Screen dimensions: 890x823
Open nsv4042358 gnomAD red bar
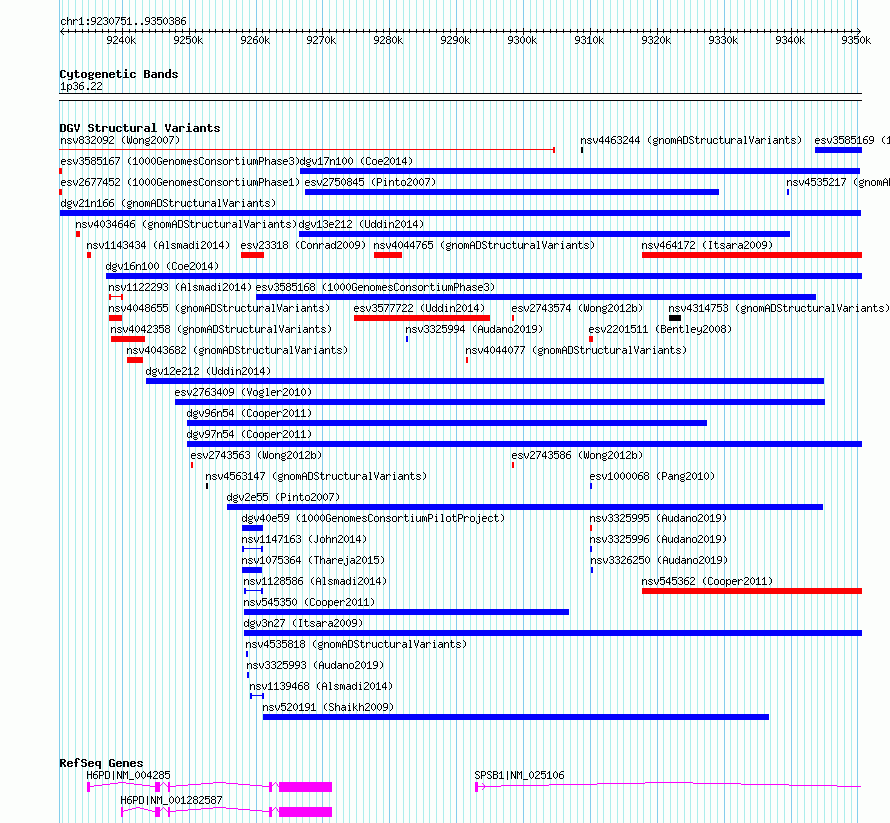(x=128, y=339)
